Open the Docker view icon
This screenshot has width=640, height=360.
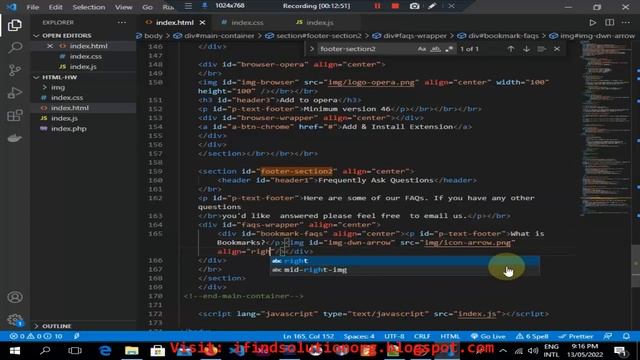click(15, 138)
